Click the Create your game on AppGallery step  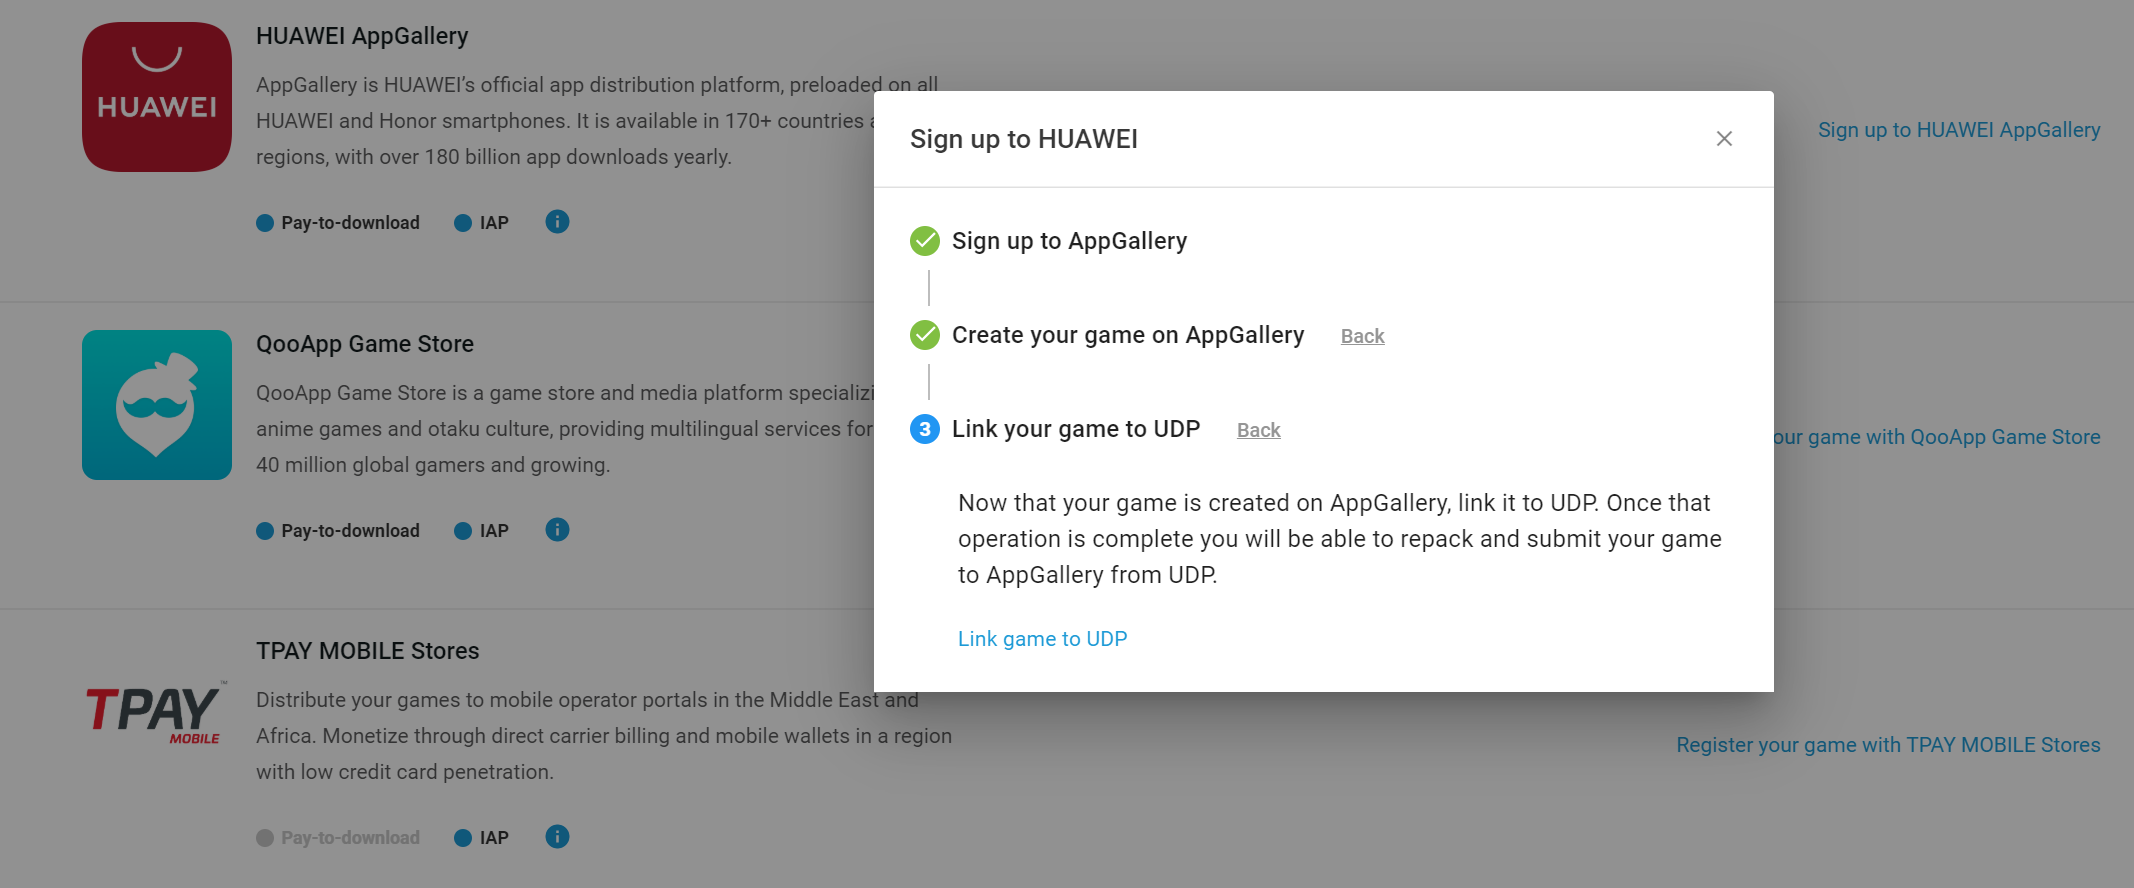(x=1128, y=335)
